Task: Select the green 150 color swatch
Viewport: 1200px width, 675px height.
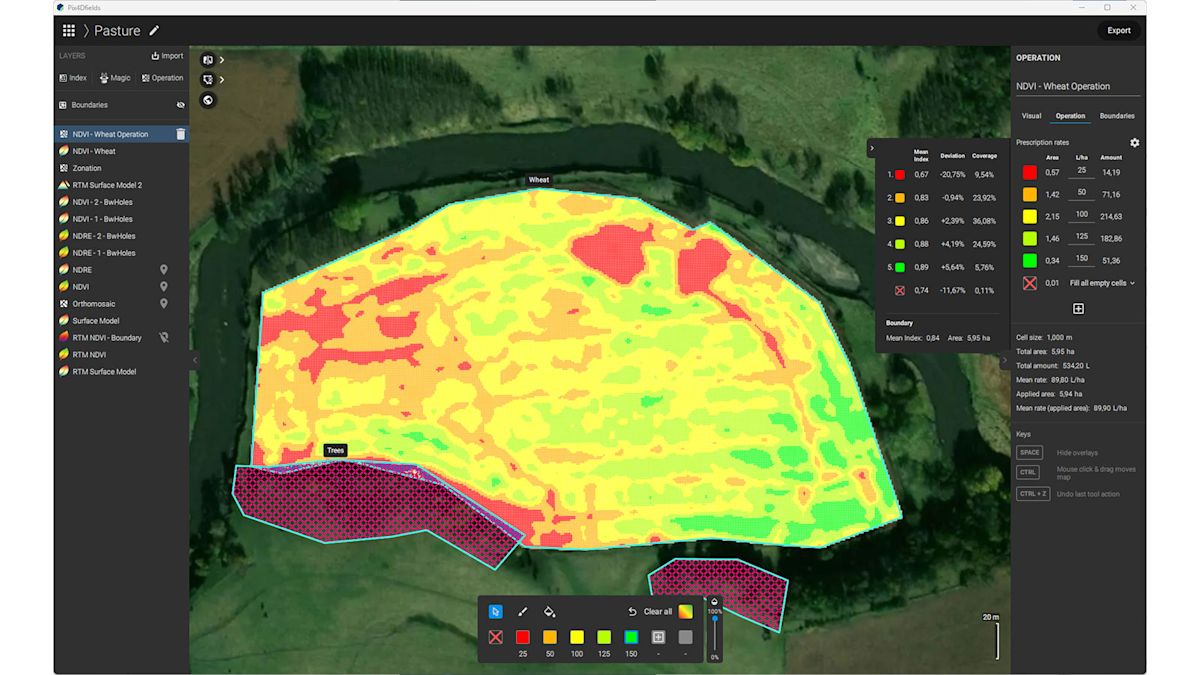Action: [x=630, y=637]
